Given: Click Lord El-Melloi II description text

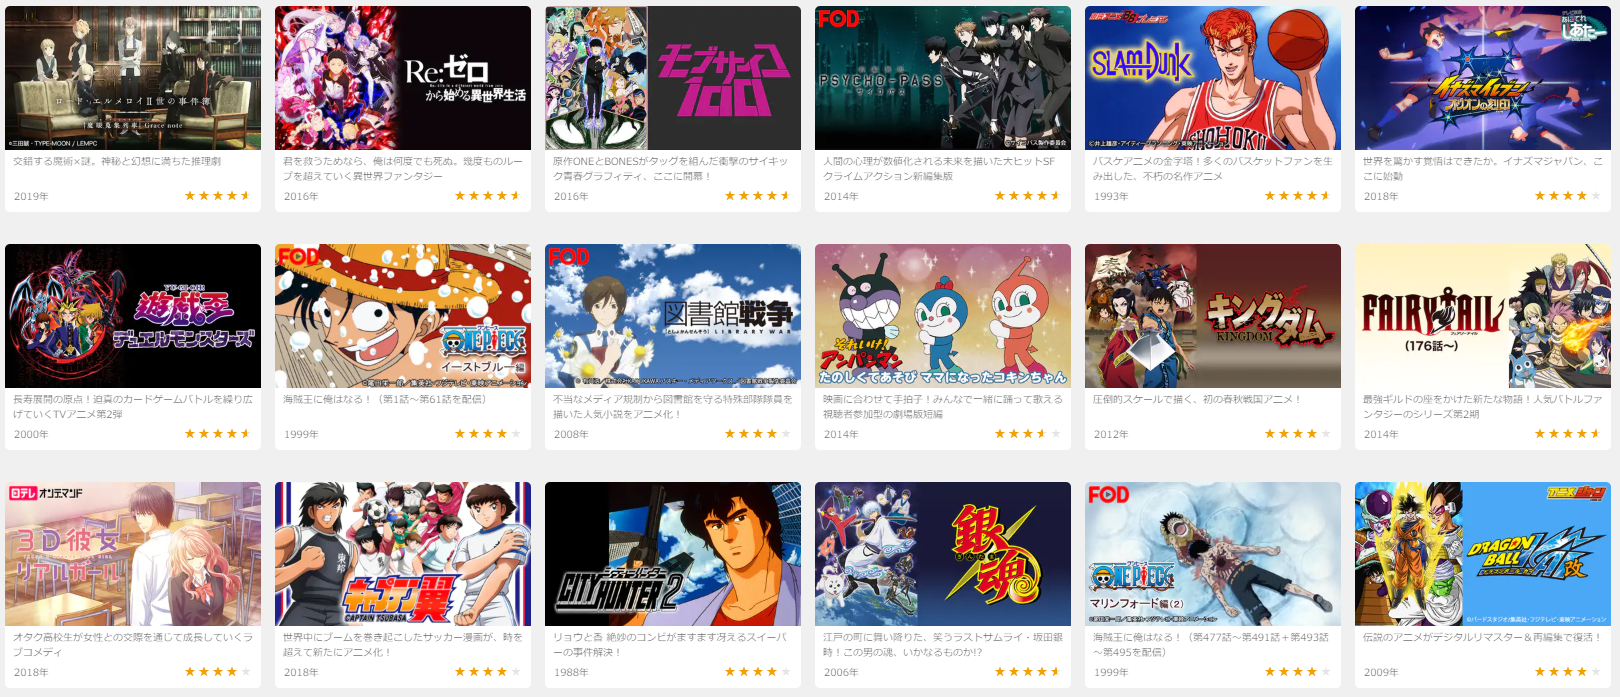Looking at the screenshot, I should (x=117, y=161).
